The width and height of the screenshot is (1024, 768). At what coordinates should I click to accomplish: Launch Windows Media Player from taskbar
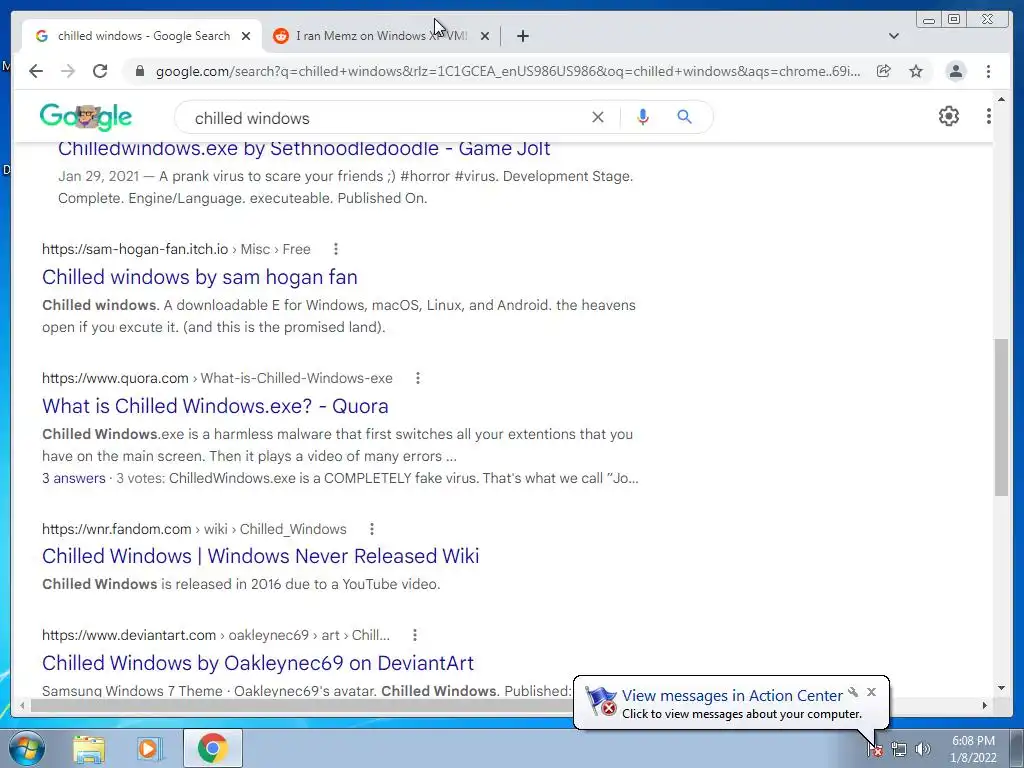click(149, 748)
